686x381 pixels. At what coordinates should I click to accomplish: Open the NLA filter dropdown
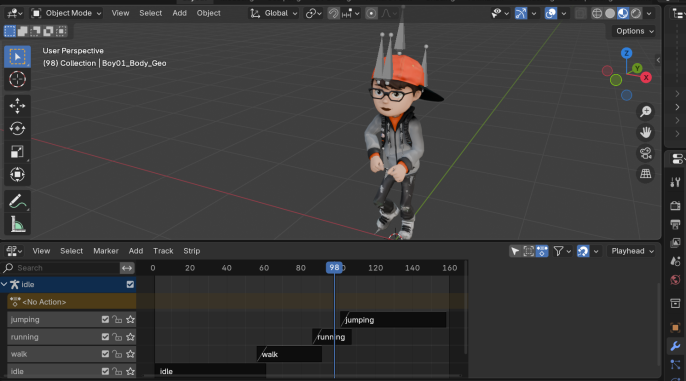click(x=562, y=251)
